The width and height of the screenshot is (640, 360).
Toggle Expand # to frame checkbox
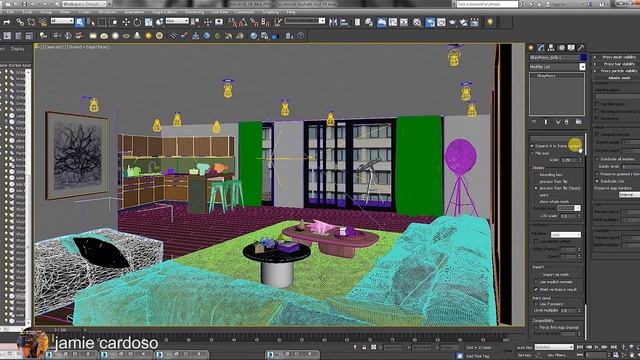point(532,146)
